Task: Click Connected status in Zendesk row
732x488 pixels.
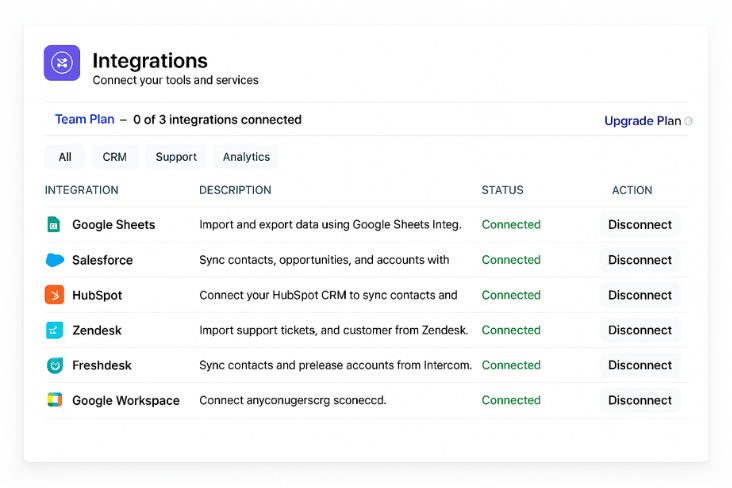Action: point(511,330)
